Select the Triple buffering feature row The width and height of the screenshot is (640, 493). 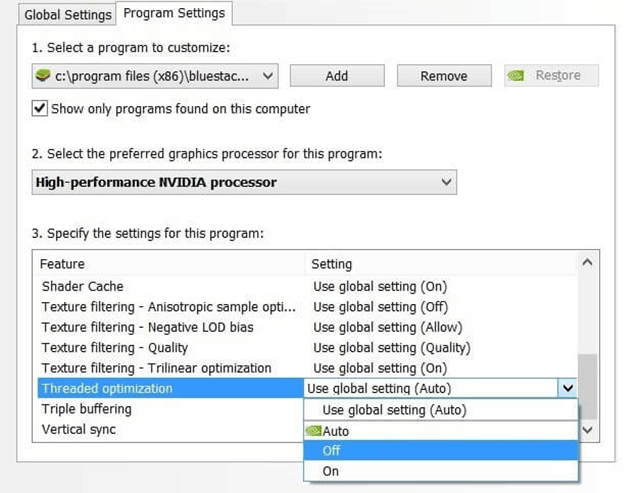pos(86,409)
